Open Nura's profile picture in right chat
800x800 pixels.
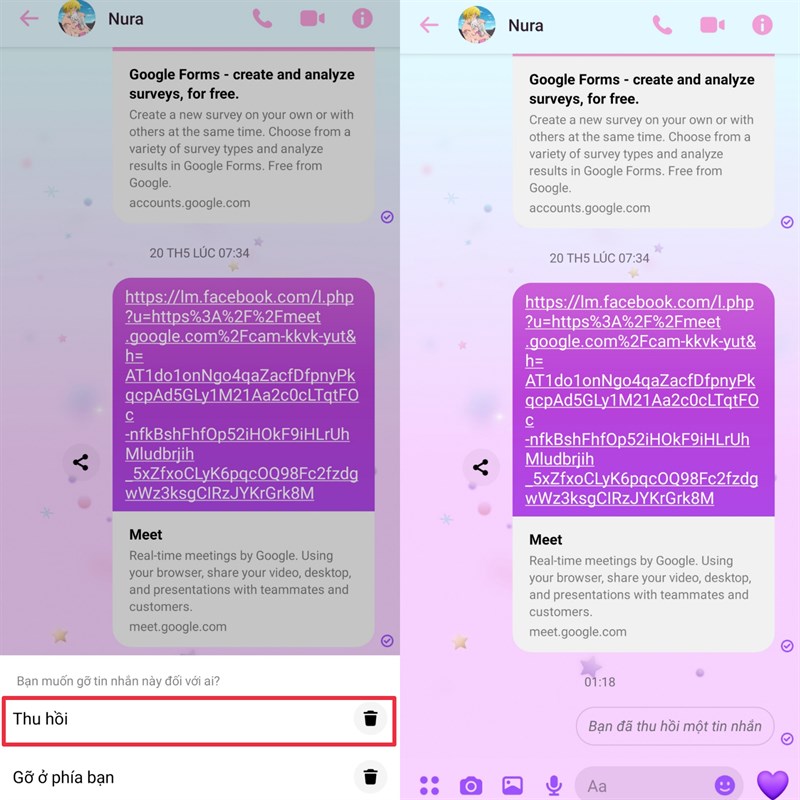coord(477,24)
